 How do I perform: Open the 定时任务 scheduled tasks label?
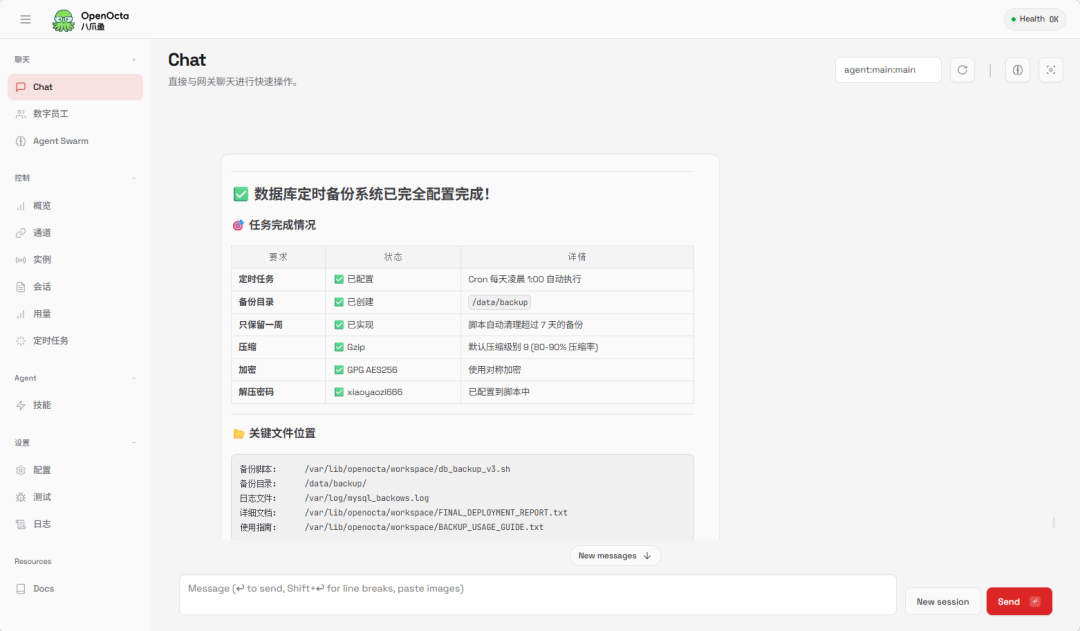51,340
